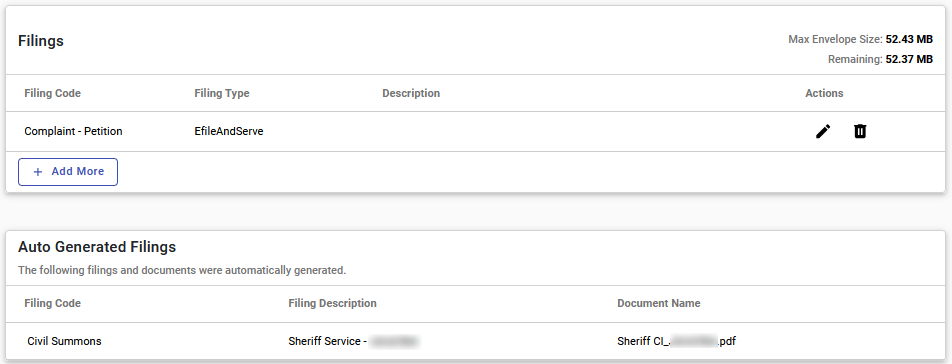The height and width of the screenshot is (364, 952).
Task: Select the Filing Type column header
Action: tap(222, 93)
